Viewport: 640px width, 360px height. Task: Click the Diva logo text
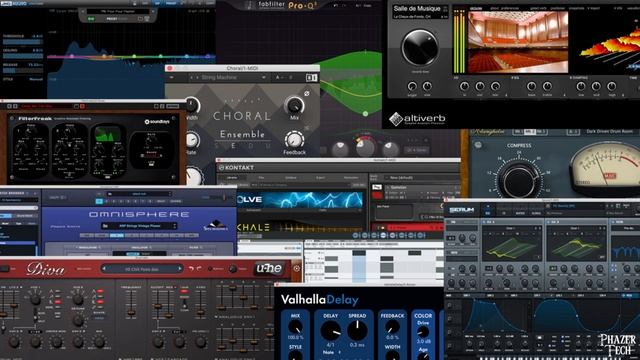[x=45, y=269]
